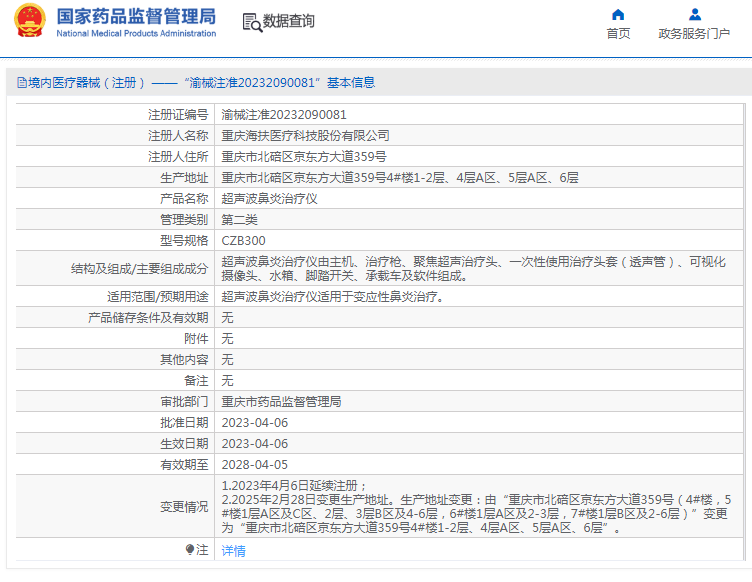752x582 pixels.
Task: Select the value 渝械注准20232090081 in table
Action: [x=284, y=115]
